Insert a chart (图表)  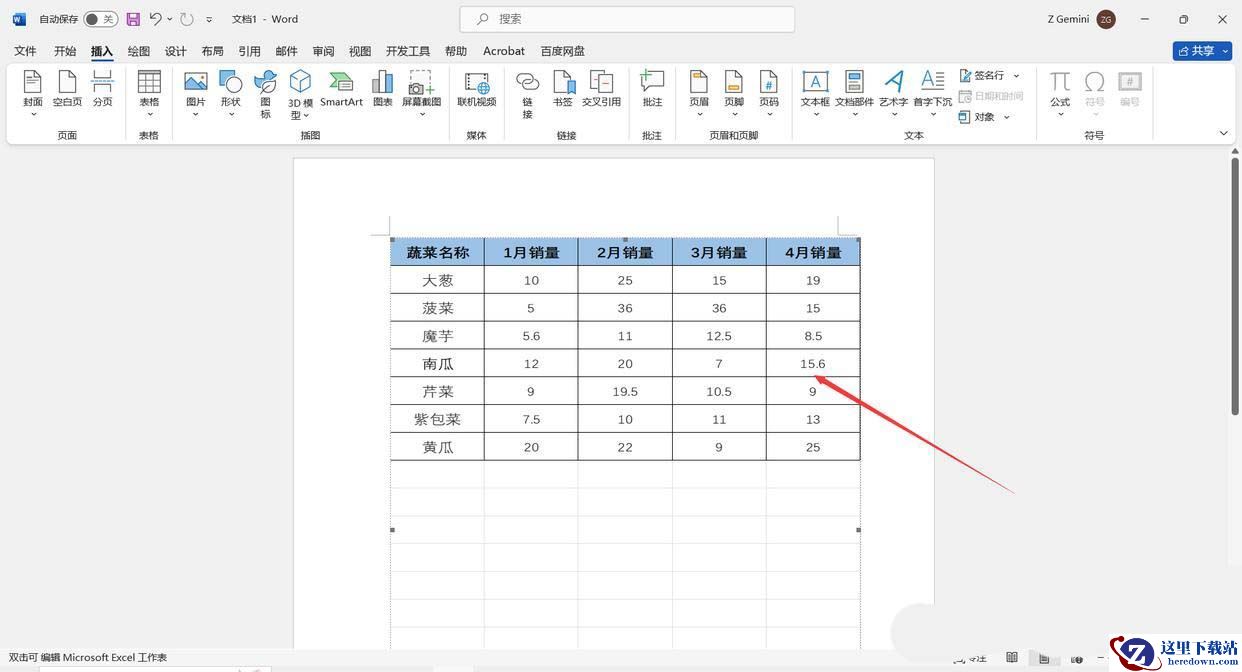coord(382,89)
